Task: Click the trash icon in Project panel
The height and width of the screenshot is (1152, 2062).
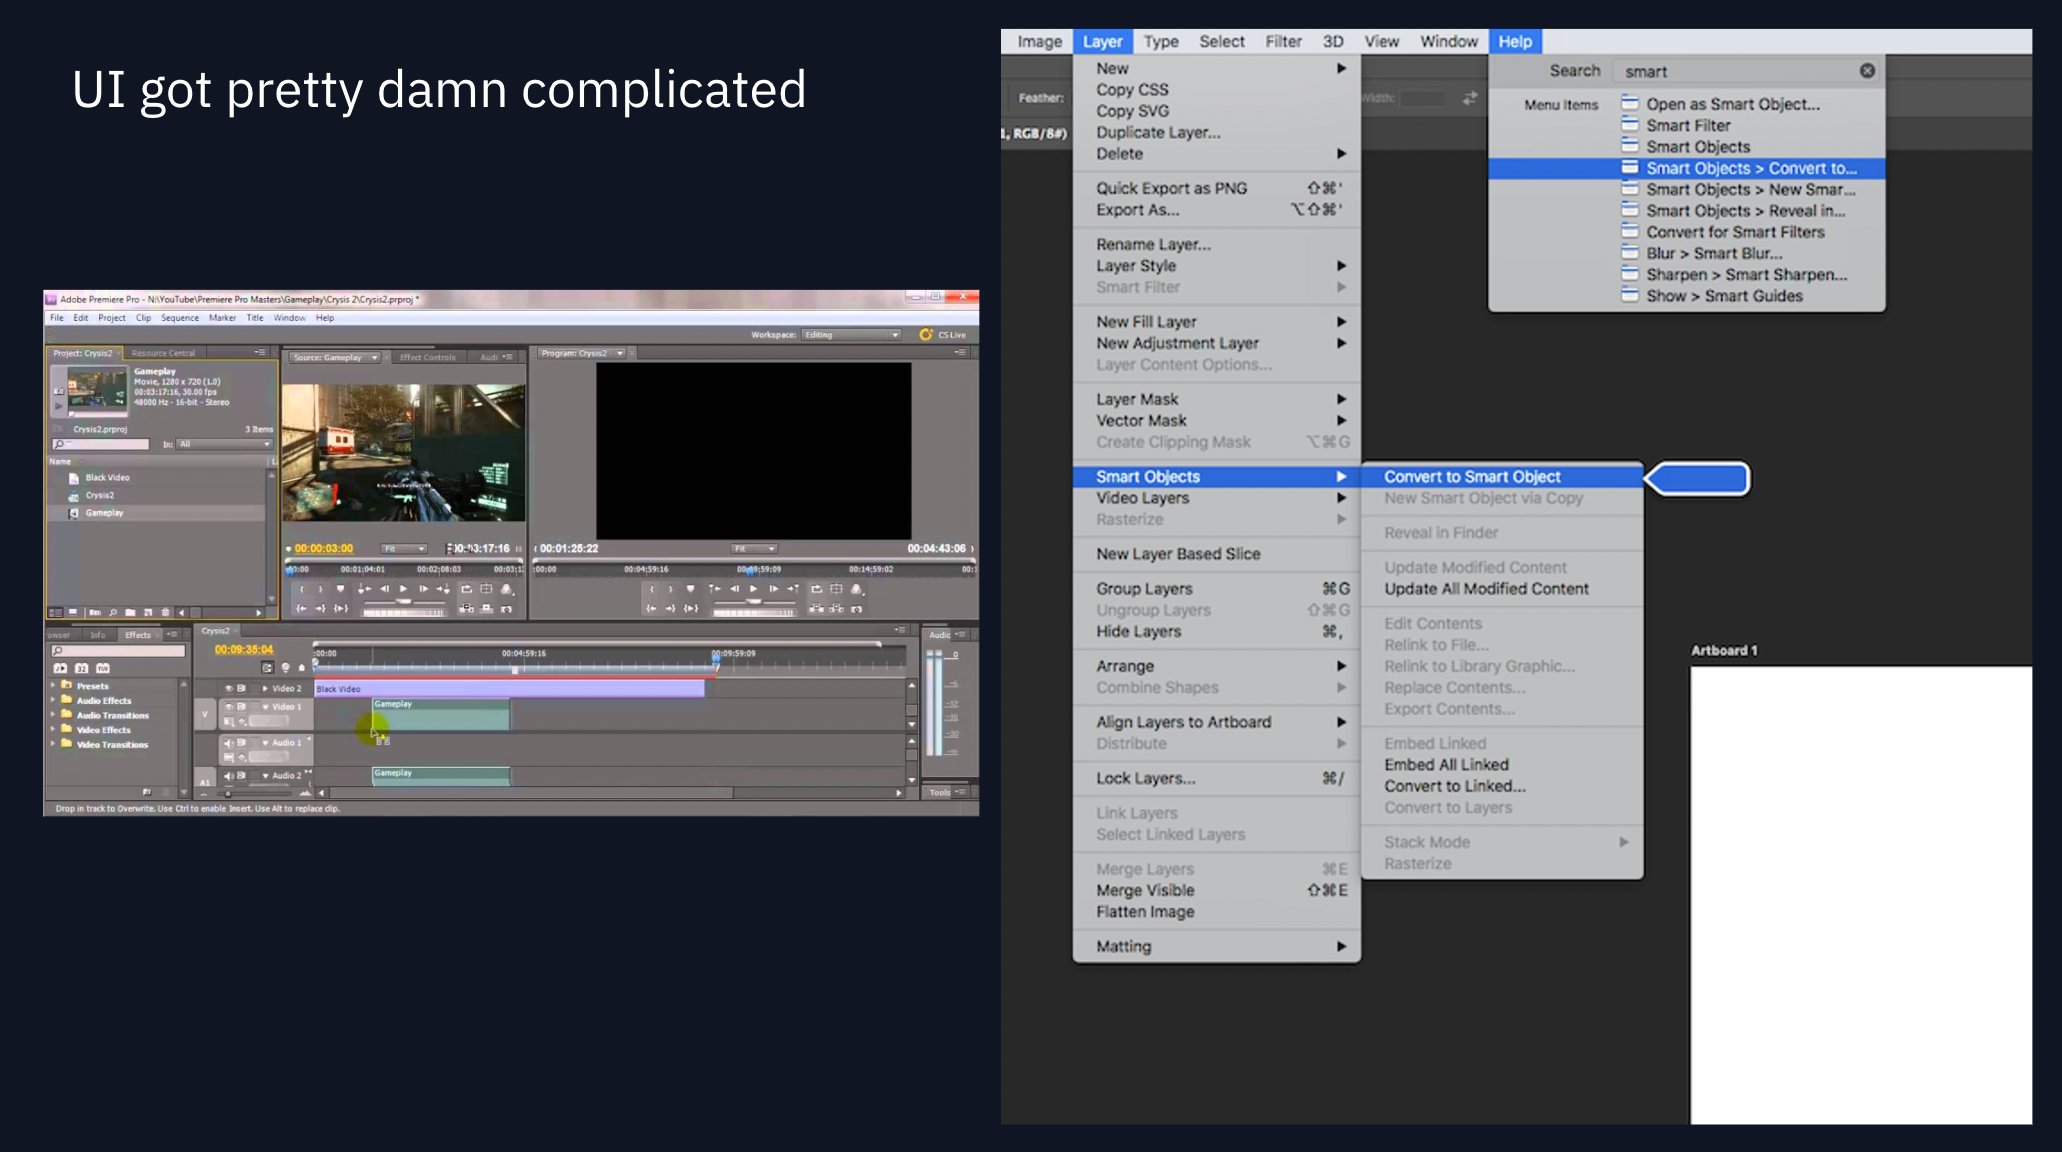Action: pyautogui.click(x=165, y=612)
